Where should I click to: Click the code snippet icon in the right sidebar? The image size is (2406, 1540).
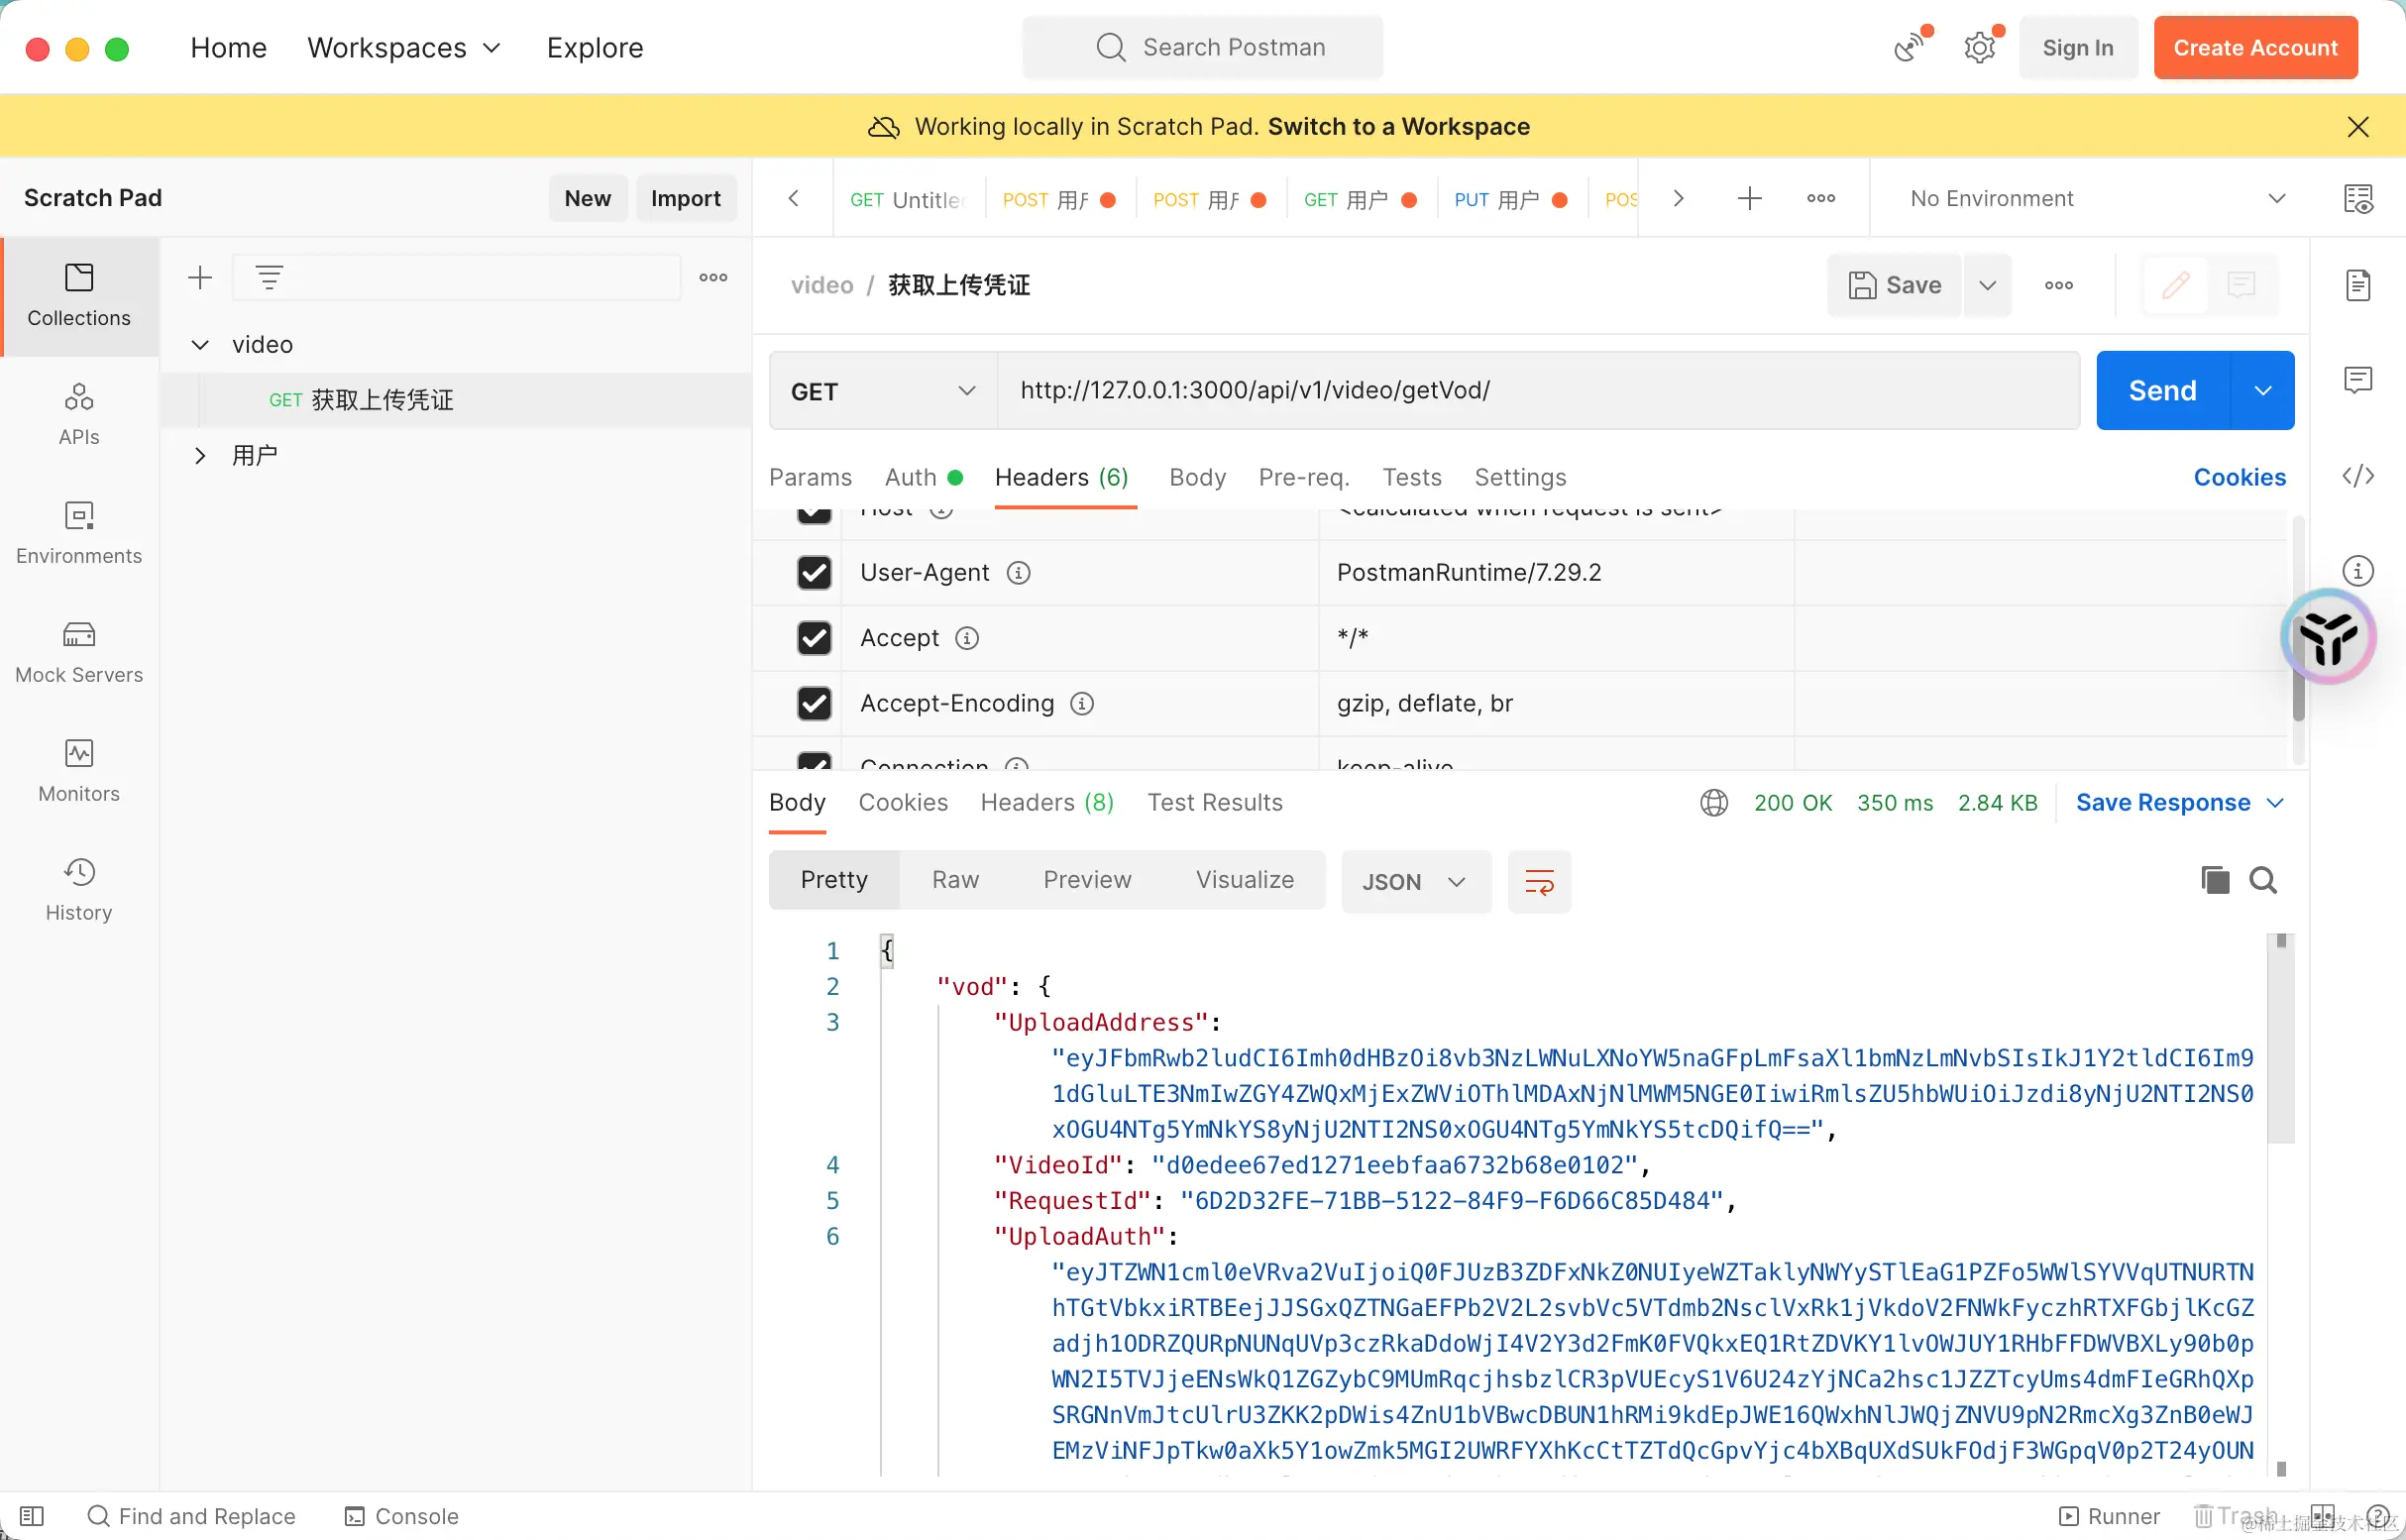(2357, 476)
